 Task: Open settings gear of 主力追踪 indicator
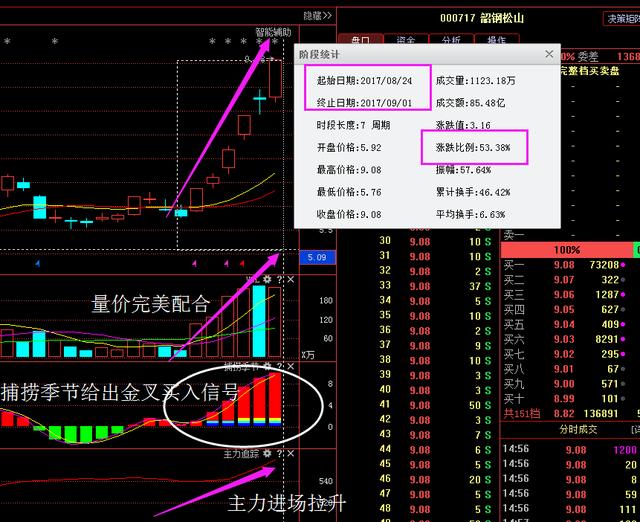pos(267,453)
